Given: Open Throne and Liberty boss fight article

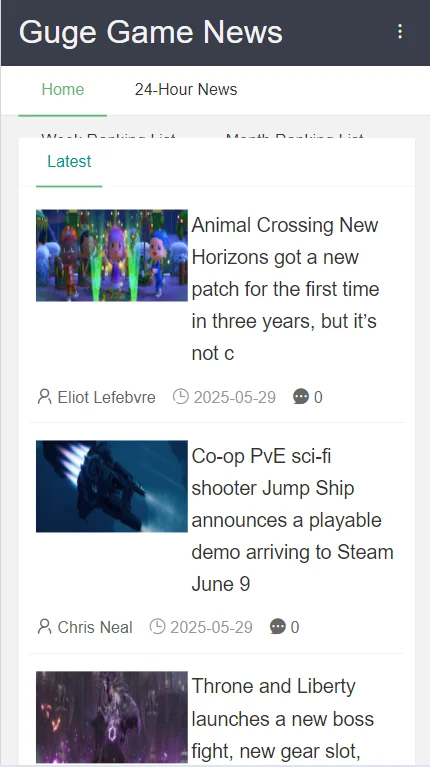Looking at the screenshot, I should 283,719.
